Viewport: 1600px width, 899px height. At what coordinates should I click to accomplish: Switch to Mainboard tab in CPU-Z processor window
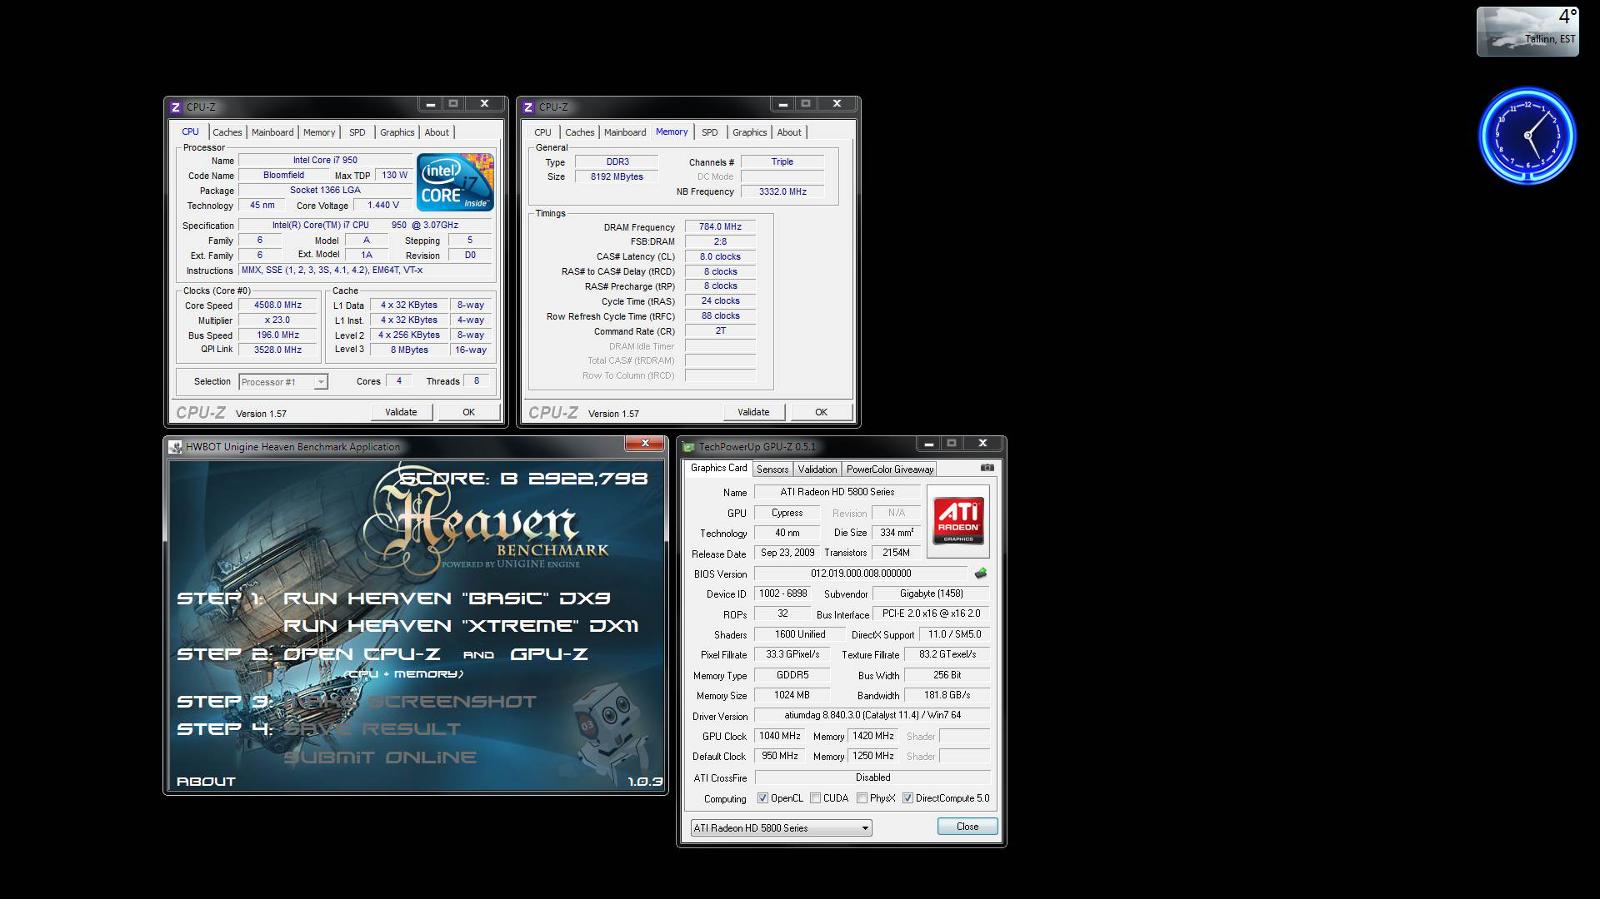(x=272, y=132)
